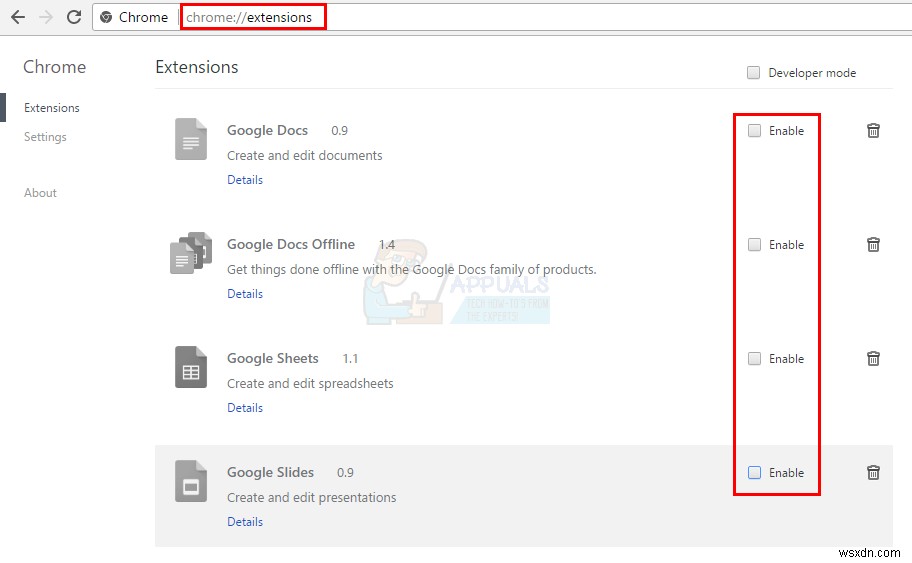Remove Google Docs Offline with the trash icon
The height and width of the screenshot is (563, 912).
(x=873, y=244)
